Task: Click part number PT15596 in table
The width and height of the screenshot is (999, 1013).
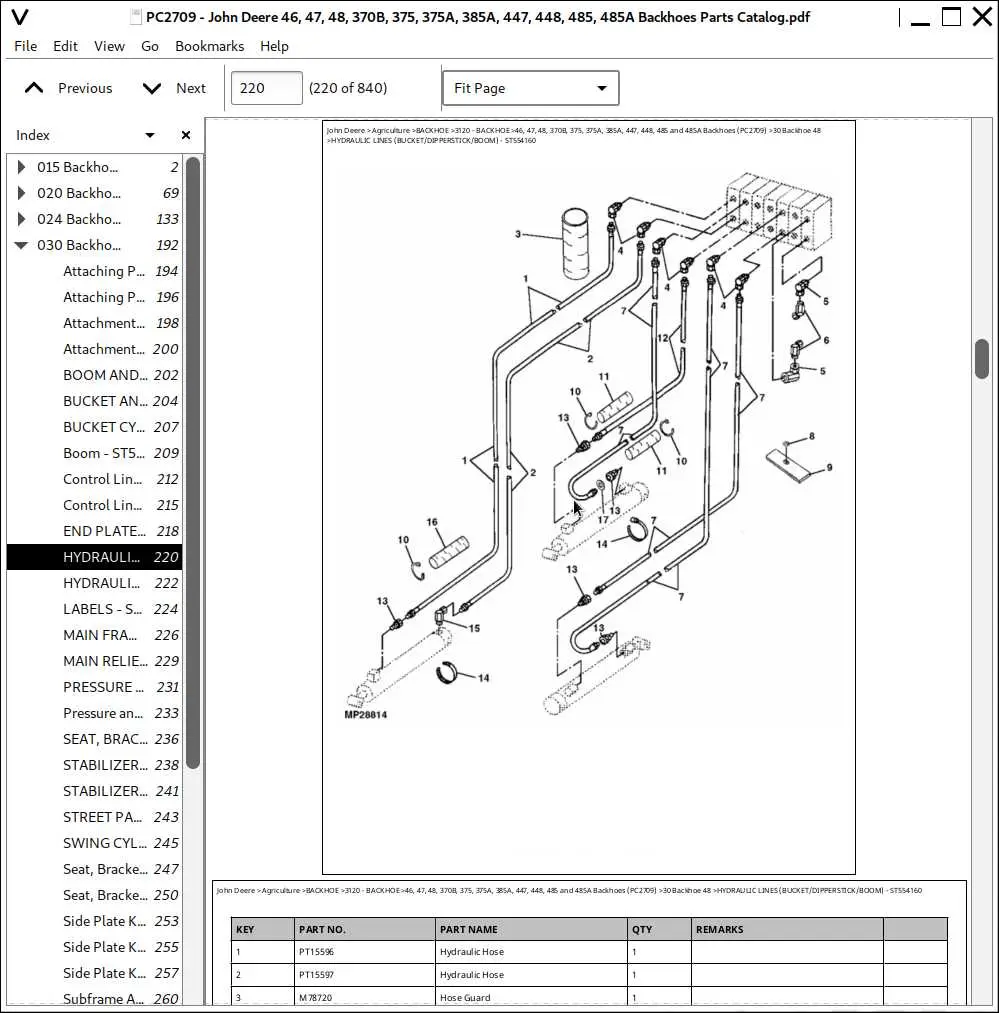Action: pos(316,952)
